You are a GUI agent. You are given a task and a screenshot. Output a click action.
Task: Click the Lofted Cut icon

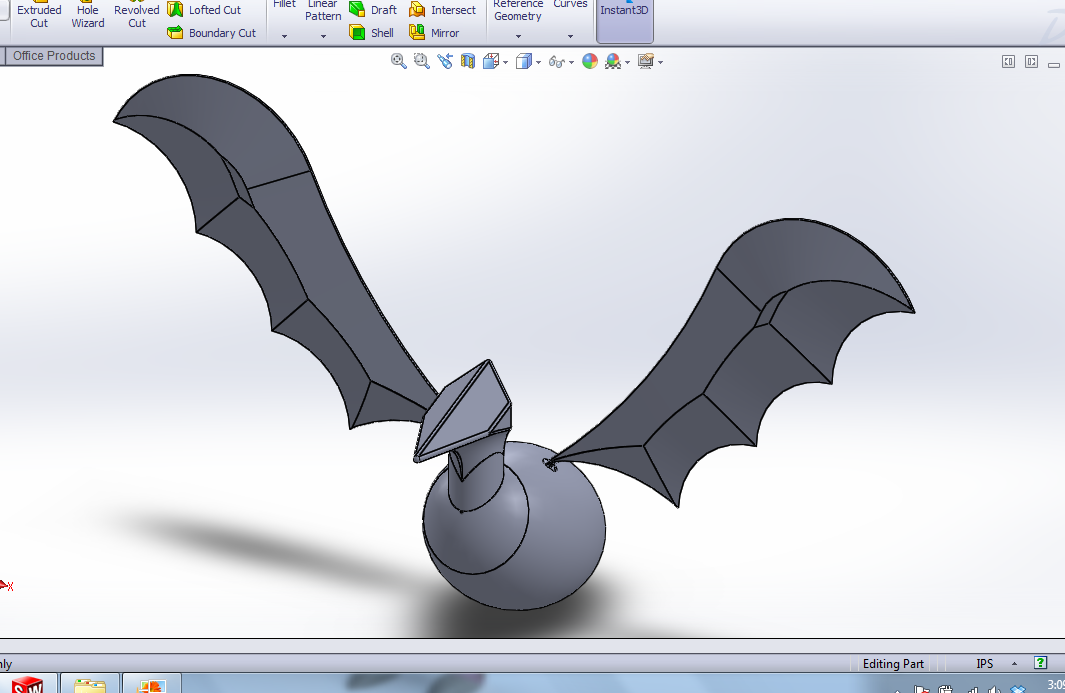(175, 10)
